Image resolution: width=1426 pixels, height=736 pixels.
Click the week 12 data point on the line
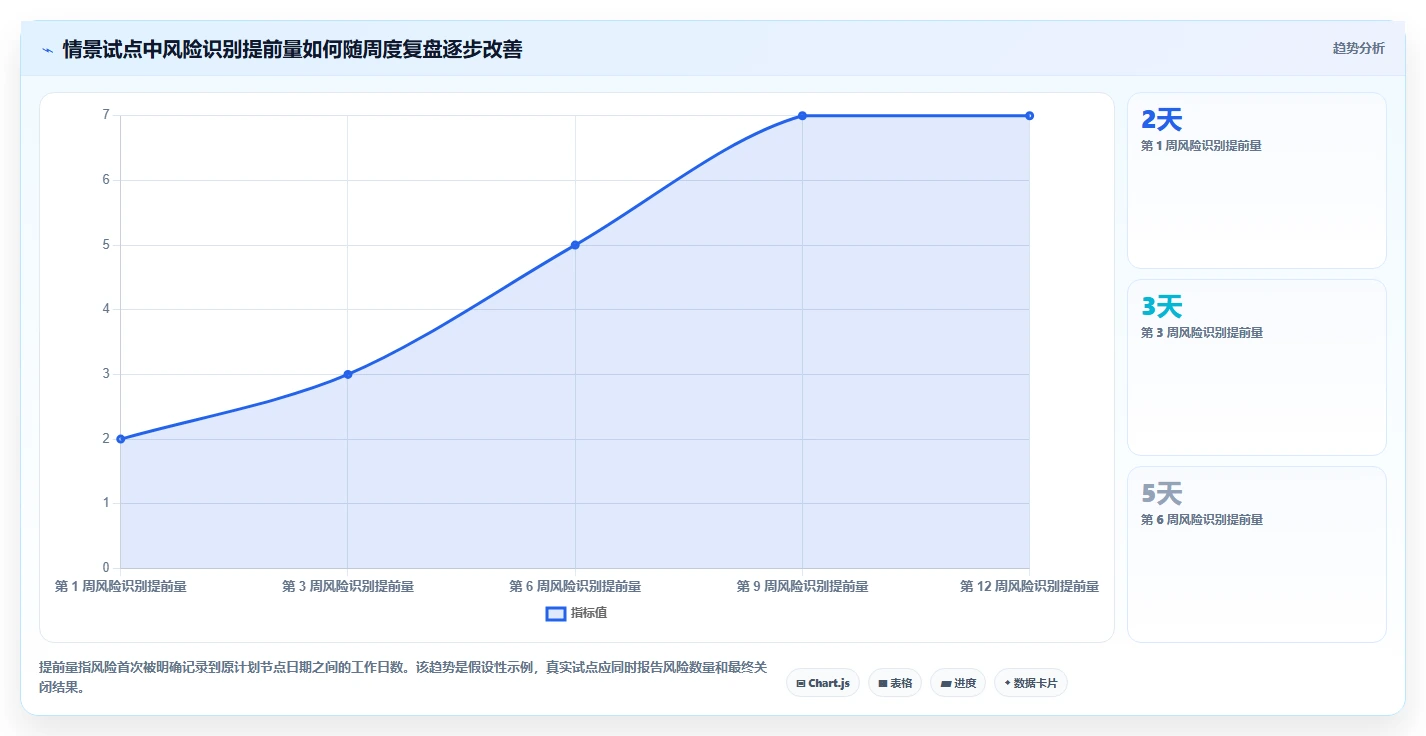pos(1029,116)
